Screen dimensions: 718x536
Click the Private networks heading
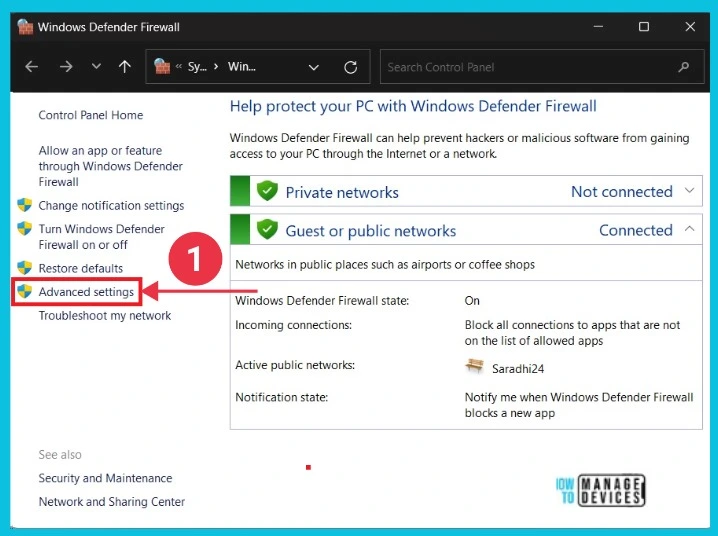click(x=342, y=192)
